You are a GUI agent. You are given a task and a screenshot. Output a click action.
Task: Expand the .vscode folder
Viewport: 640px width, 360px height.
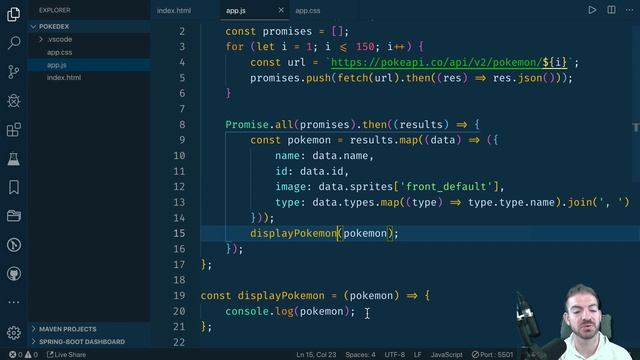click(89, 40)
